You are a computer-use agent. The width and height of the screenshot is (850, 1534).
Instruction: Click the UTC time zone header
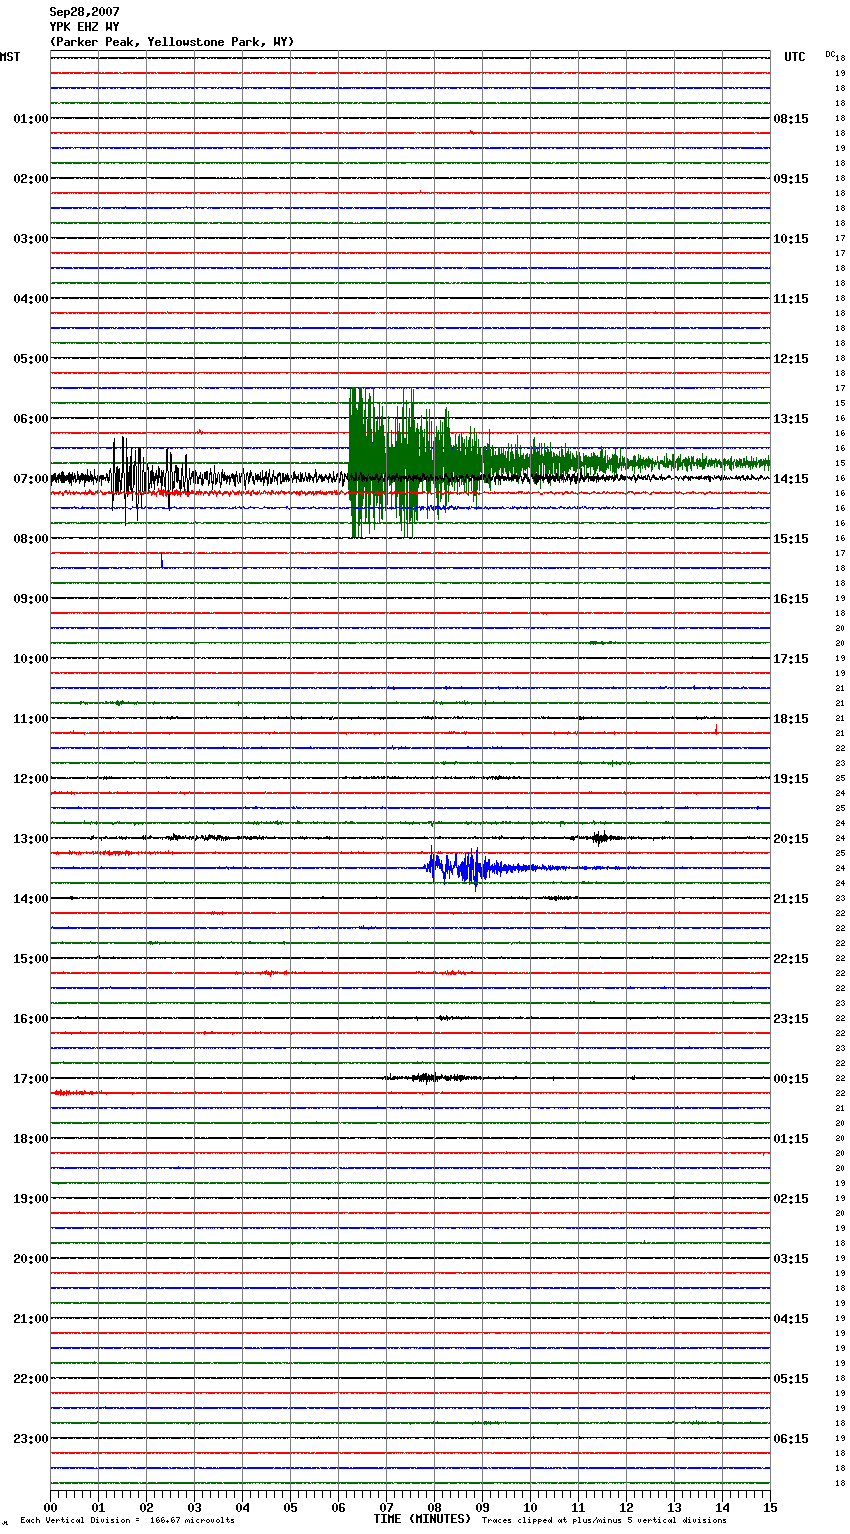(x=794, y=57)
